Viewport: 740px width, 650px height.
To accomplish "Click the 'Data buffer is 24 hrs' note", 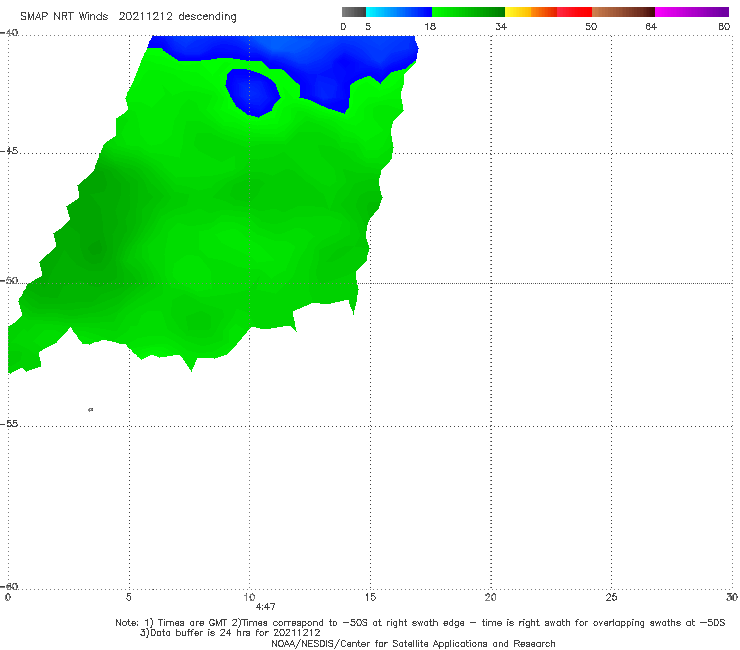I will [230, 633].
